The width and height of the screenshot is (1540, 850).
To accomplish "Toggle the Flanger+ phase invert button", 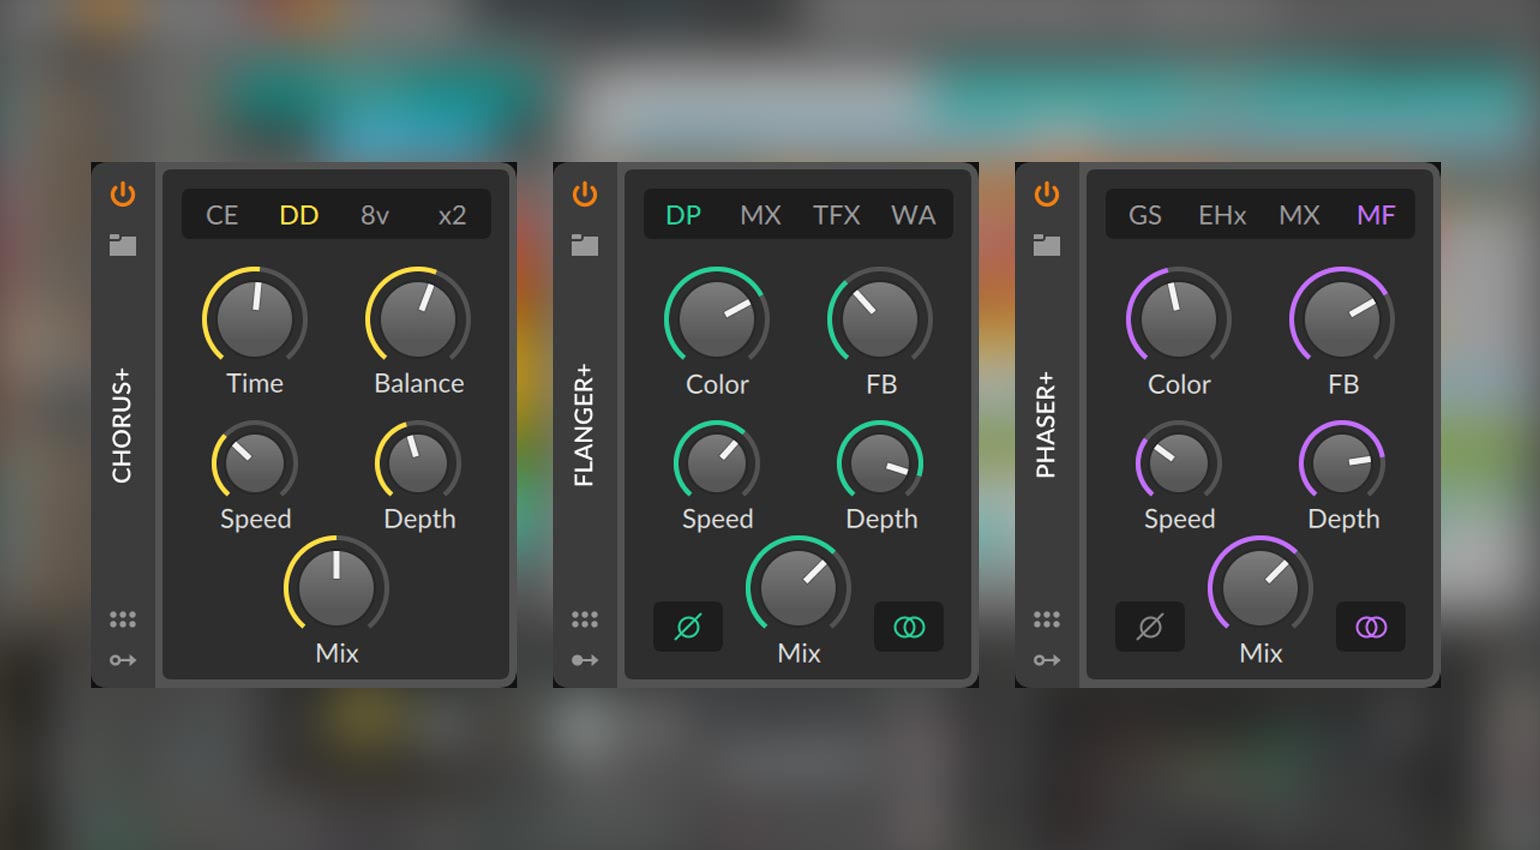I will pyautogui.click(x=688, y=627).
